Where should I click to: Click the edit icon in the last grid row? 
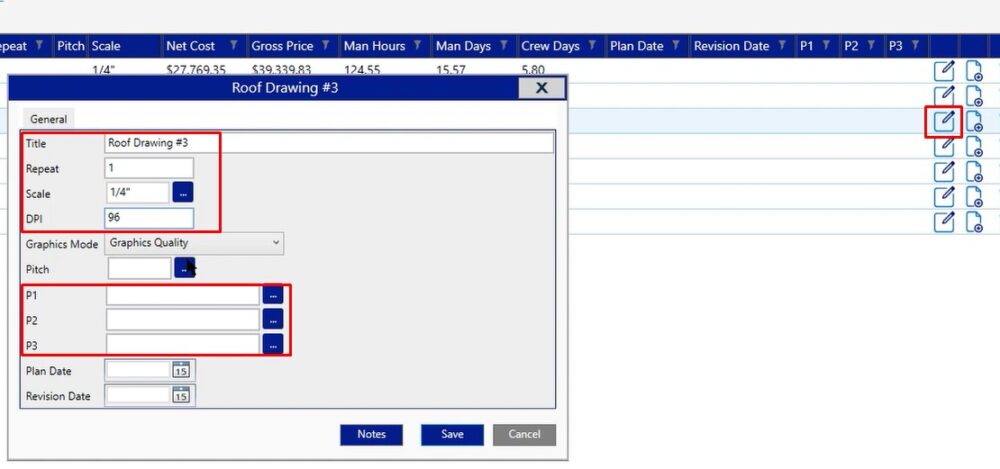[x=944, y=221]
